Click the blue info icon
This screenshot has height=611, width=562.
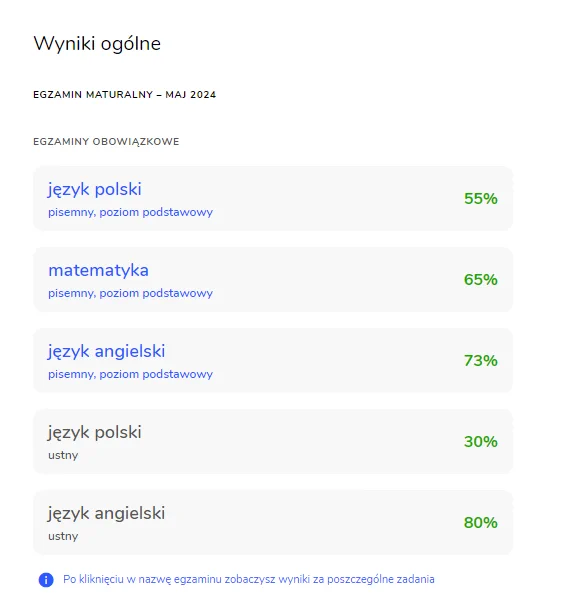pyautogui.click(x=46, y=579)
